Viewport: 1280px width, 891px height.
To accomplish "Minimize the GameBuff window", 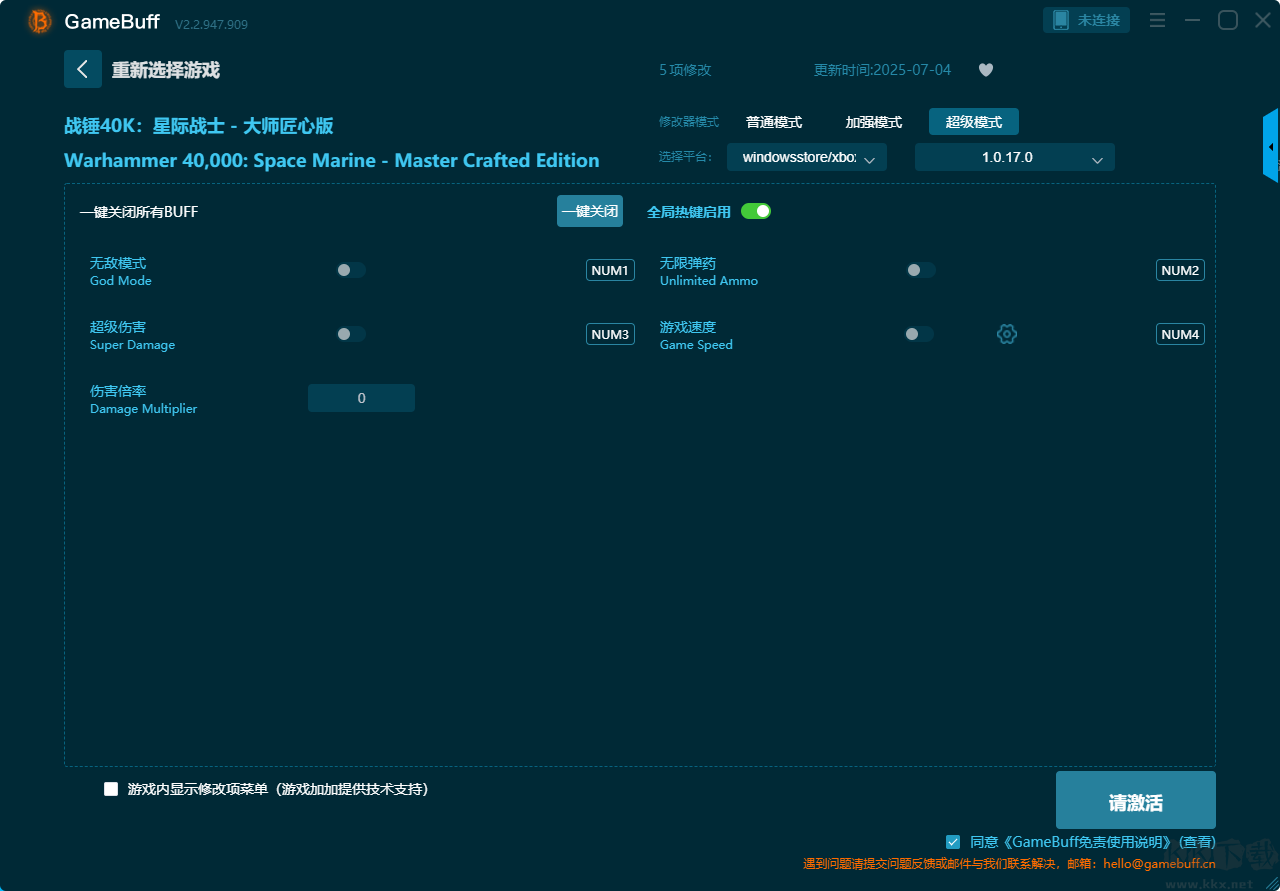I will tap(1192, 20).
